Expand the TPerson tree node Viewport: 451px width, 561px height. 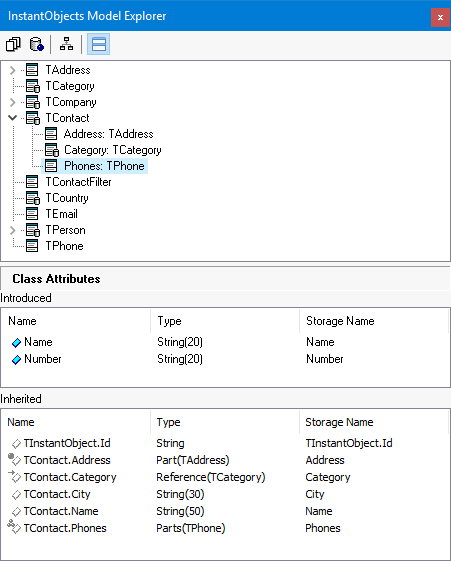click(x=13, y=230)
